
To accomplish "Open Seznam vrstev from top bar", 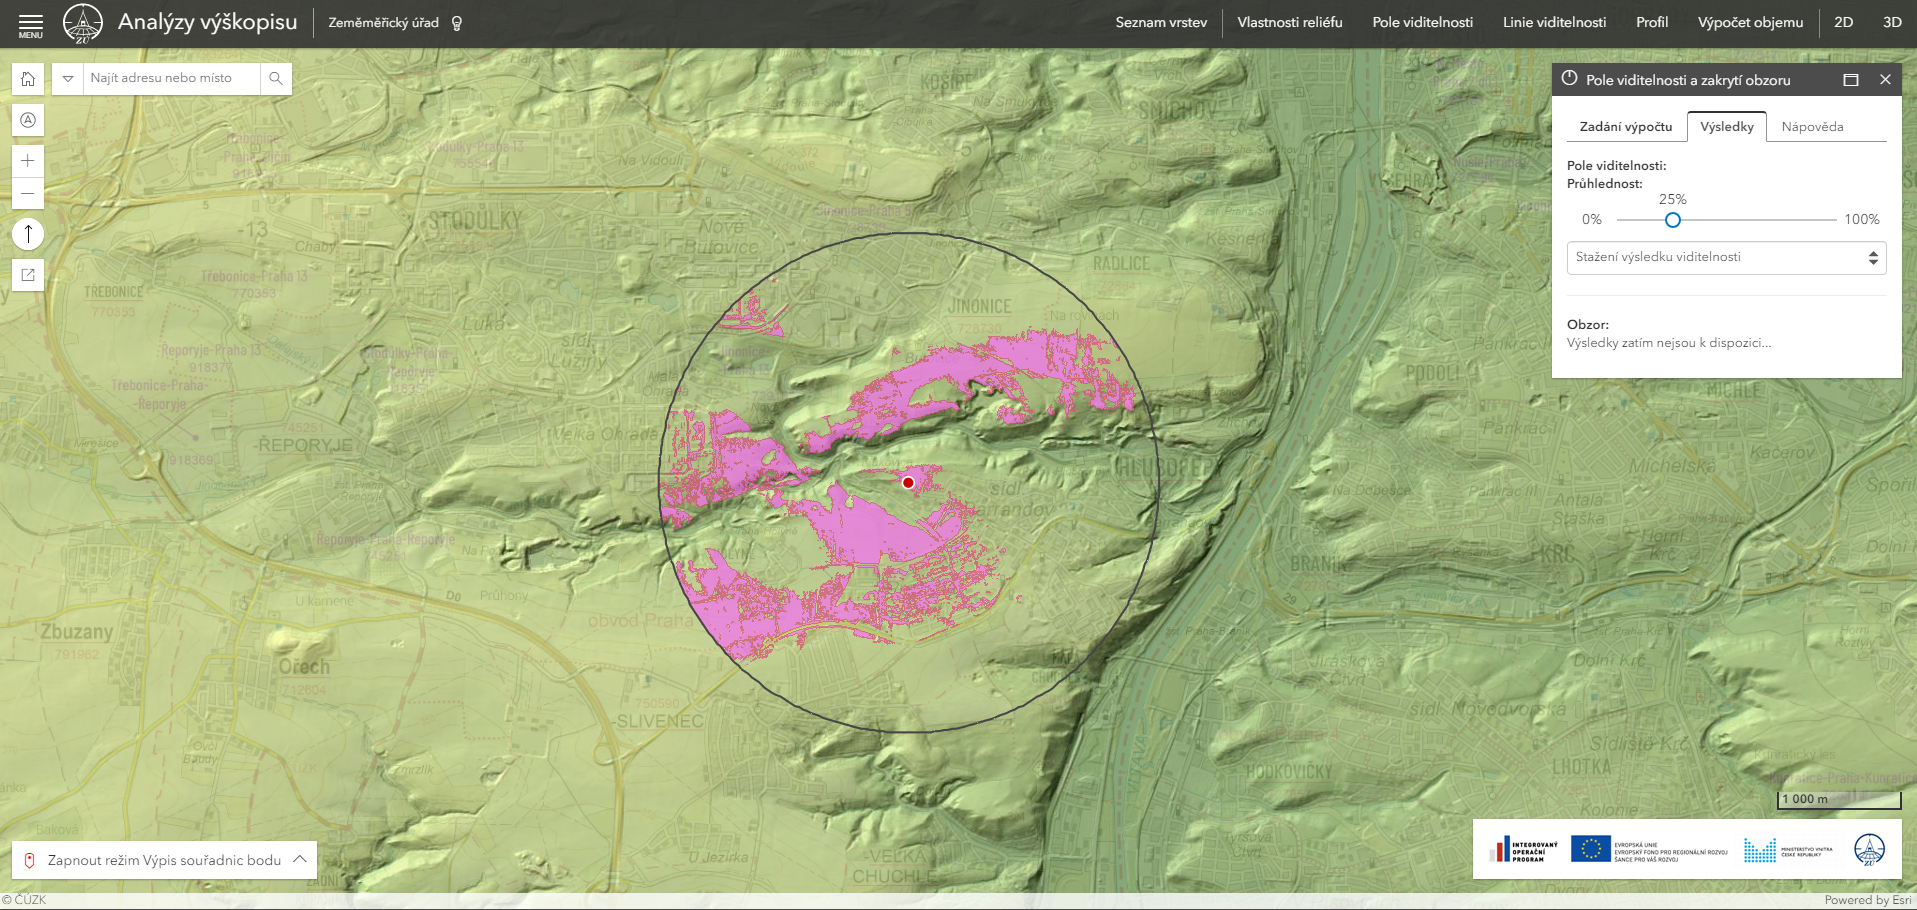I will point(1161,22).
